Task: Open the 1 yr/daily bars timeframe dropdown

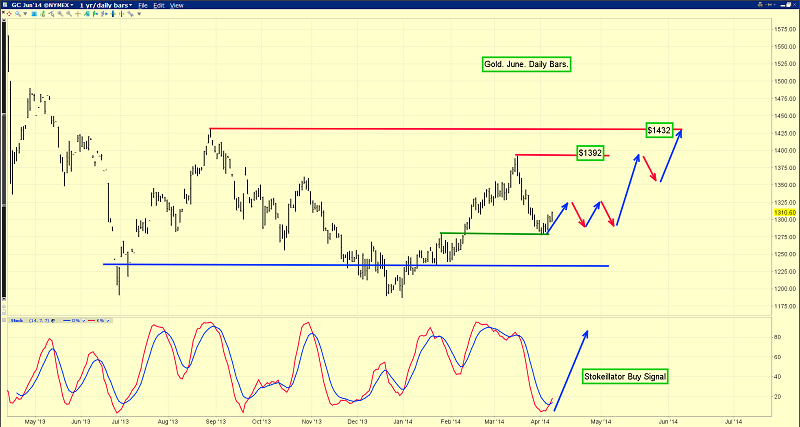Action: [x=106, y=5]
